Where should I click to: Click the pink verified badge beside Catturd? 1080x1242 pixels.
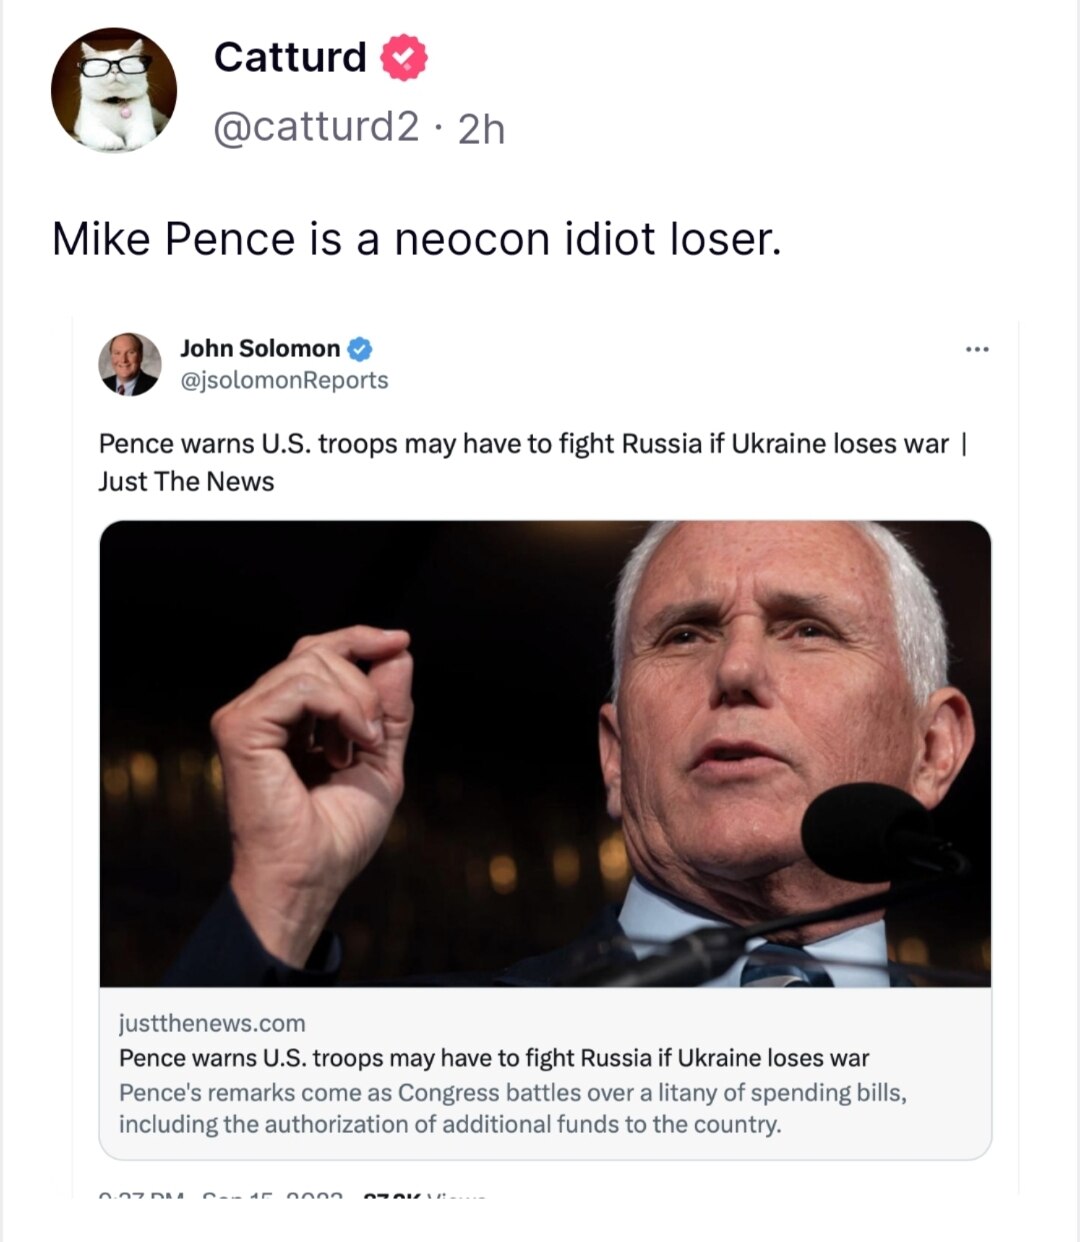(x=403, y=58)
